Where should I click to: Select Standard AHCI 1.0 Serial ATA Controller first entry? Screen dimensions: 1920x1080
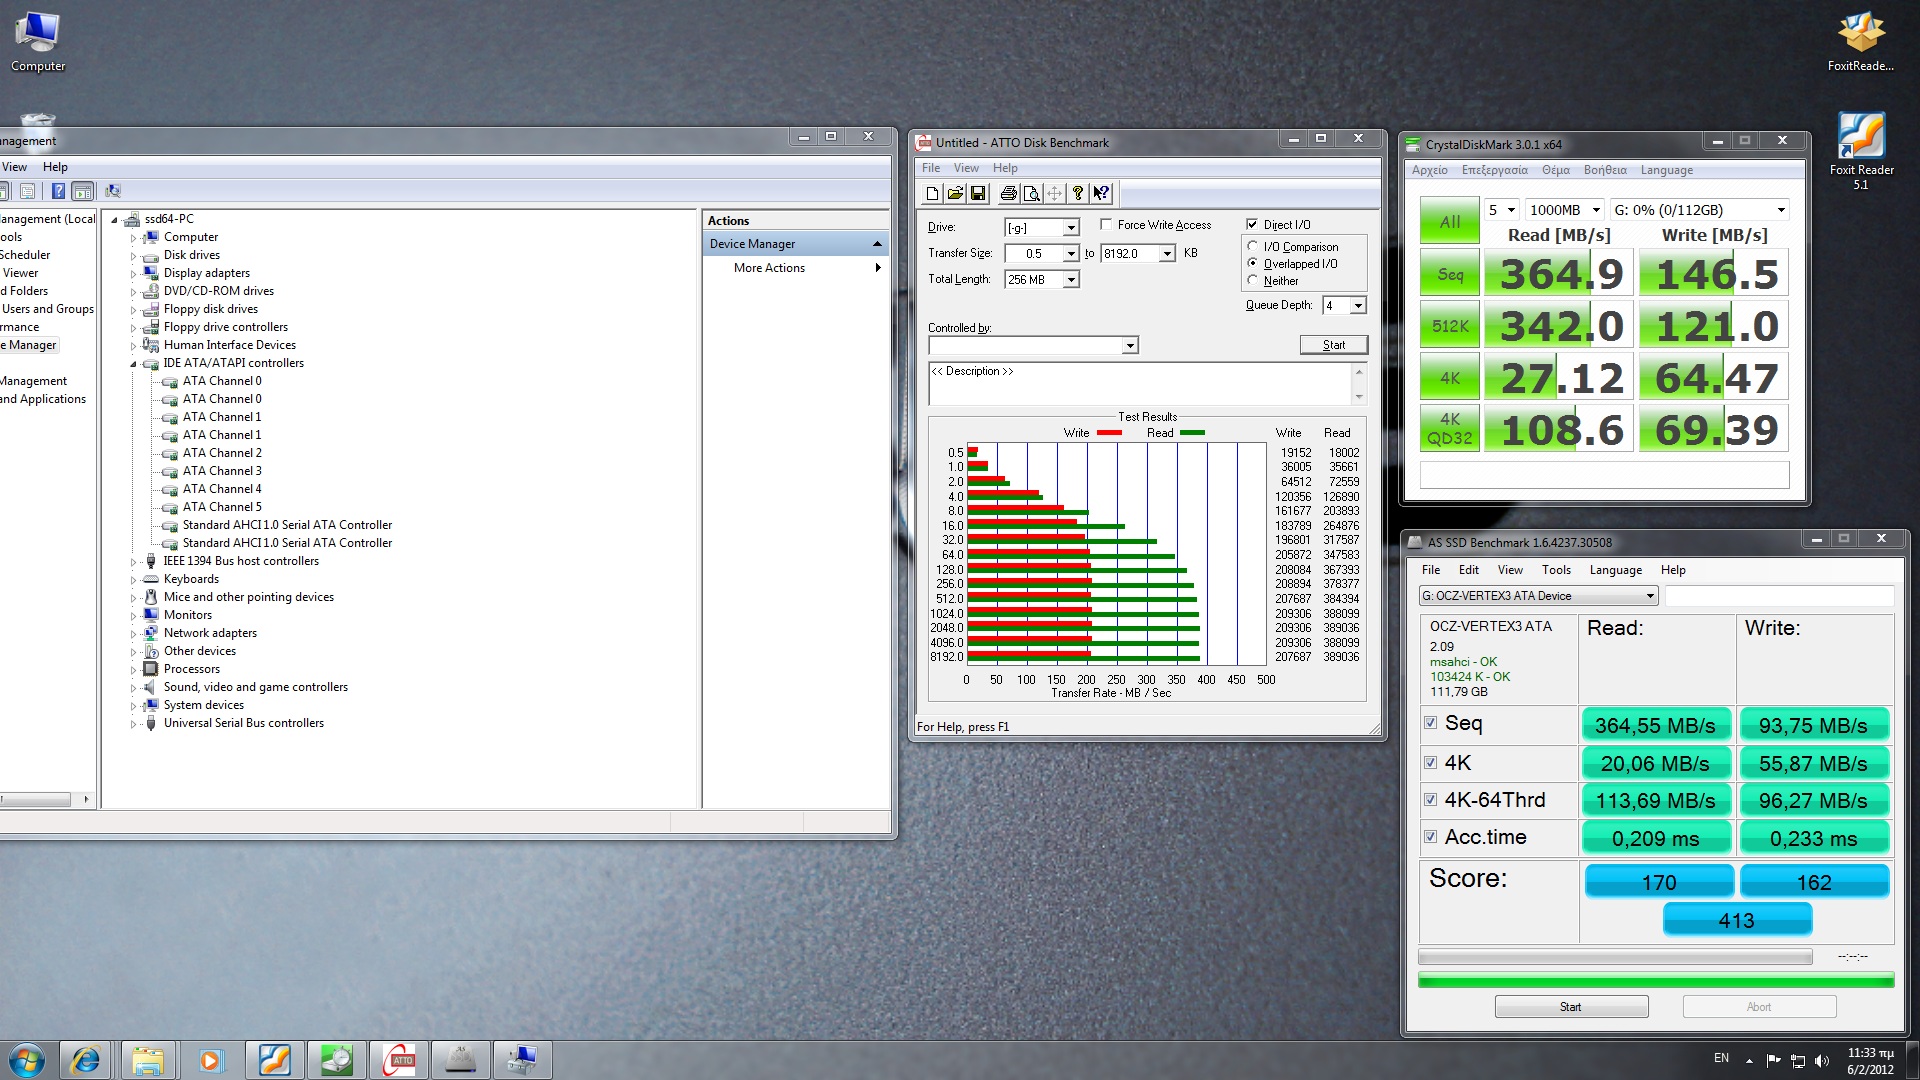coord(287,525)
